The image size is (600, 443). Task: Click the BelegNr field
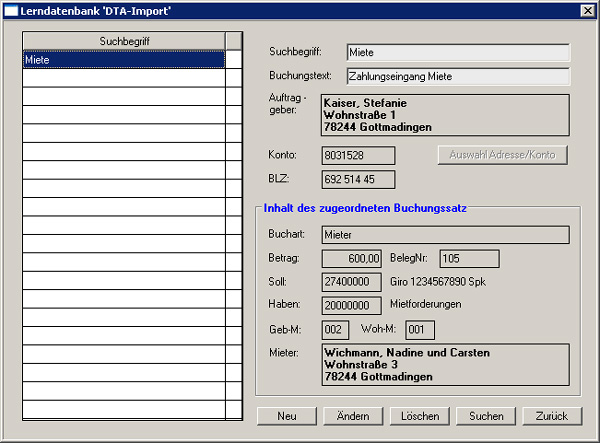tap(469, 259)
